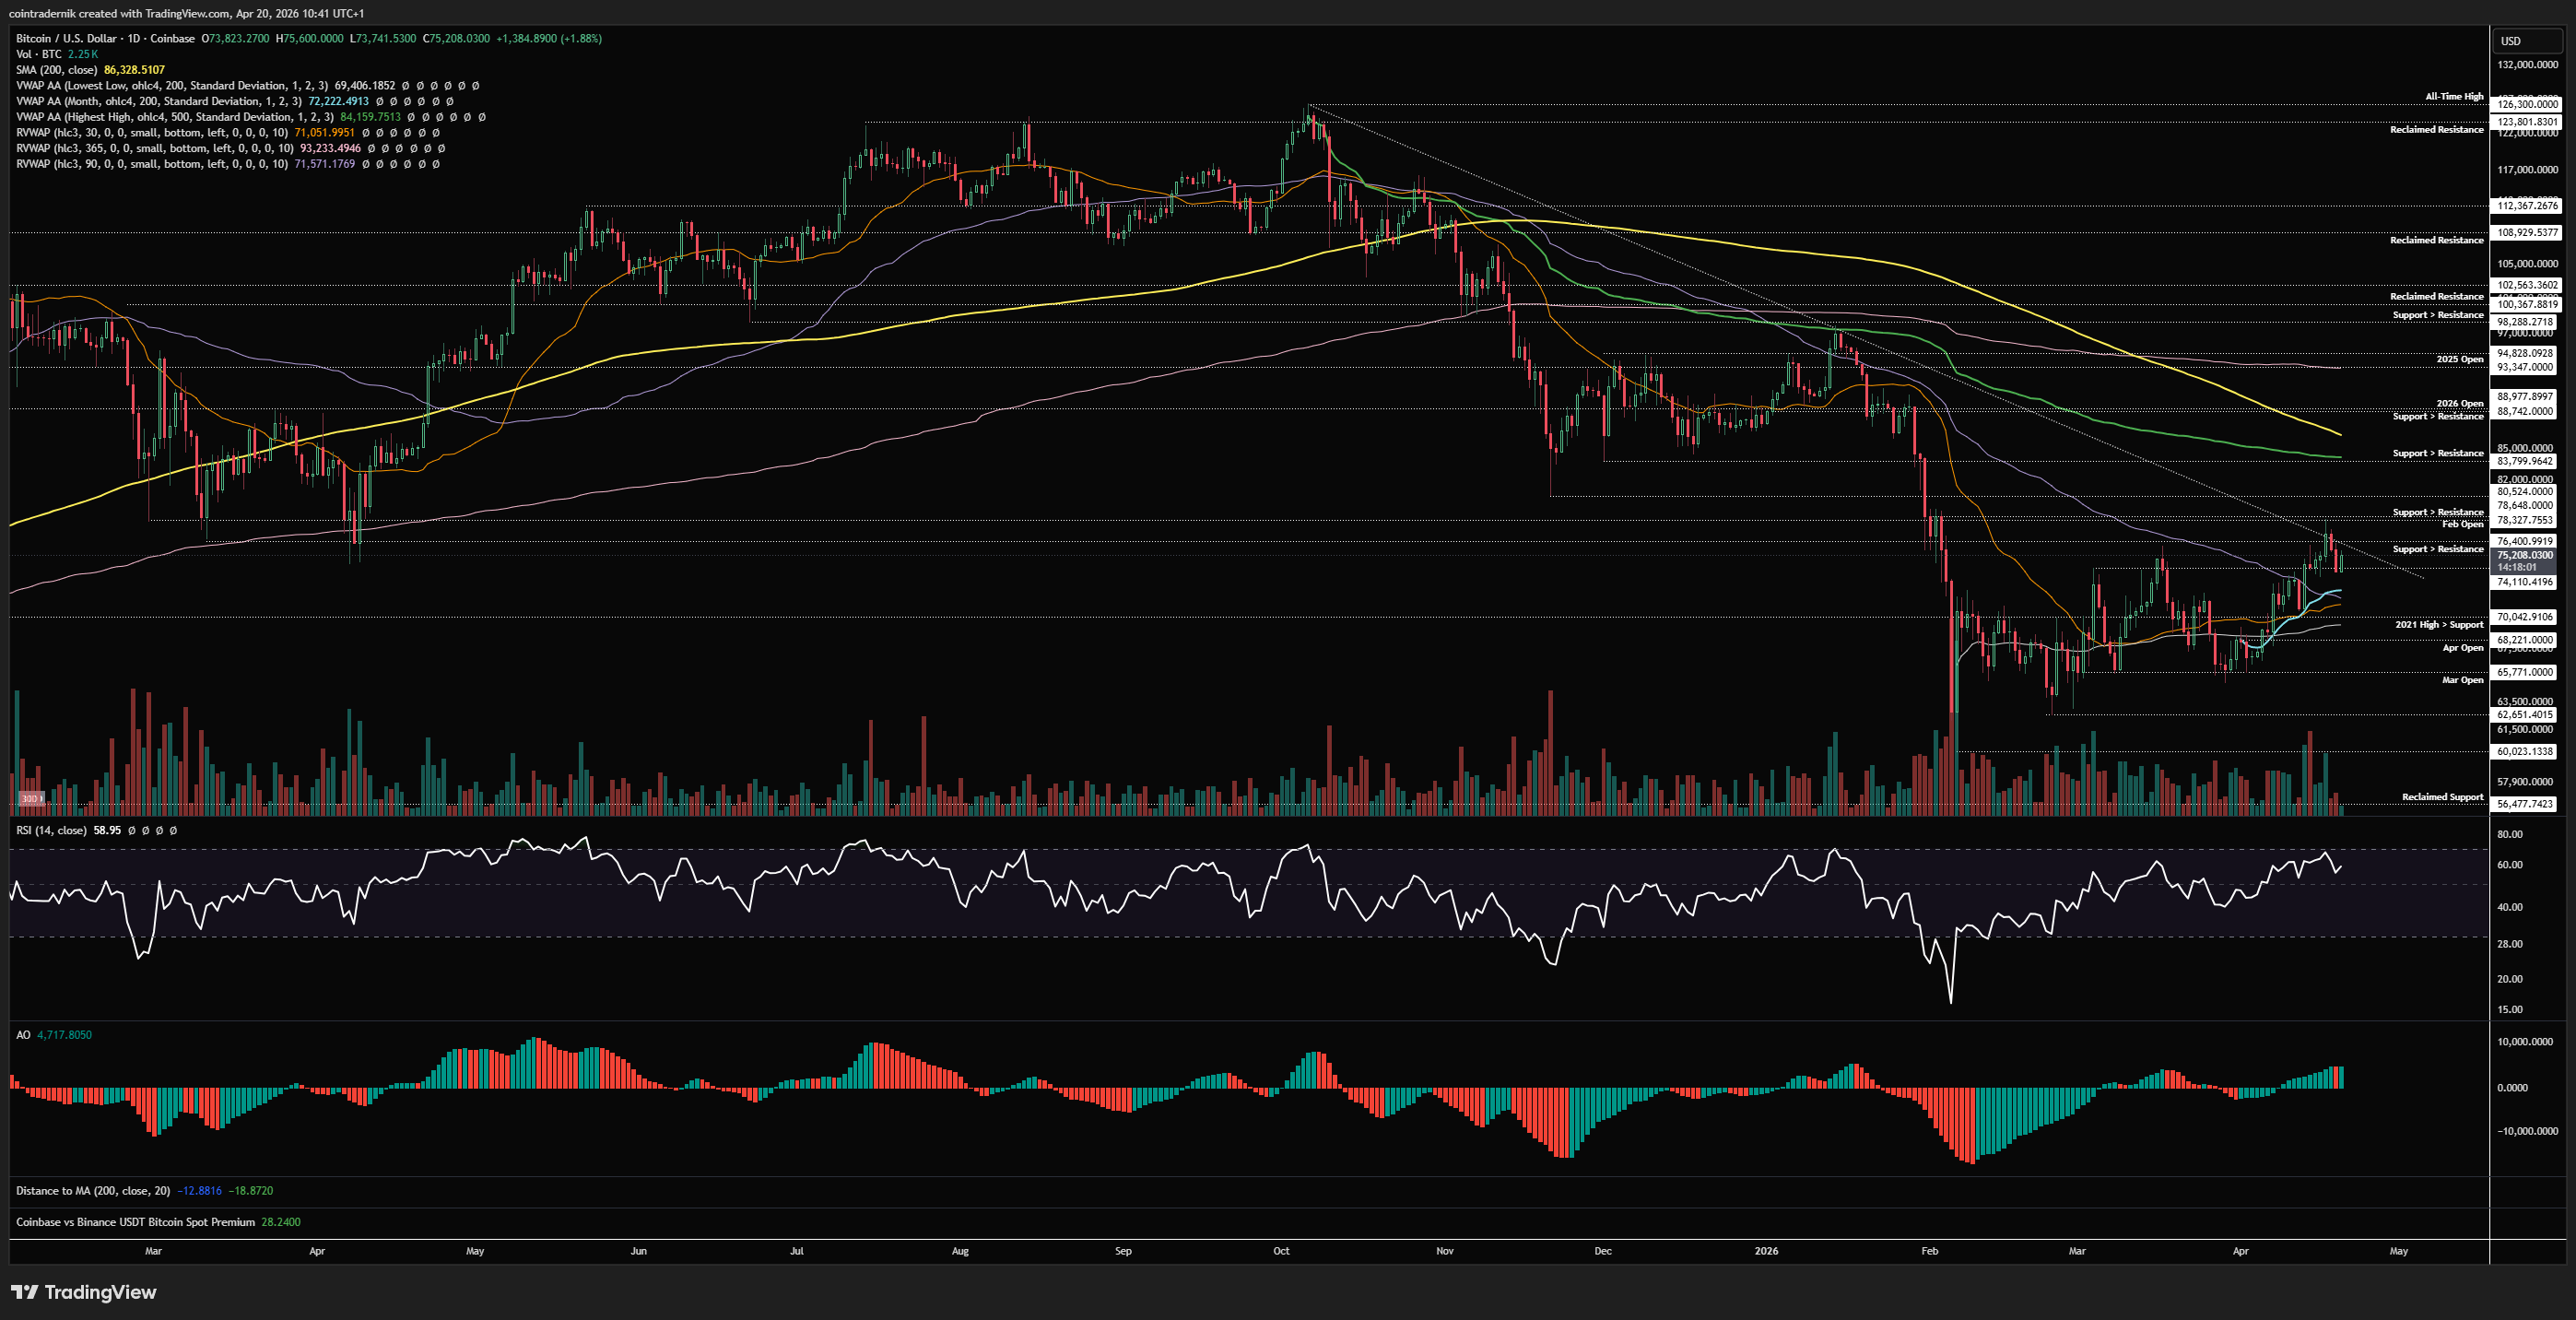This screenshot has height=1320, width=2576.
Task: Click the Bitcoin / U.S. Dollar symbol title
Action: point(66,38)
